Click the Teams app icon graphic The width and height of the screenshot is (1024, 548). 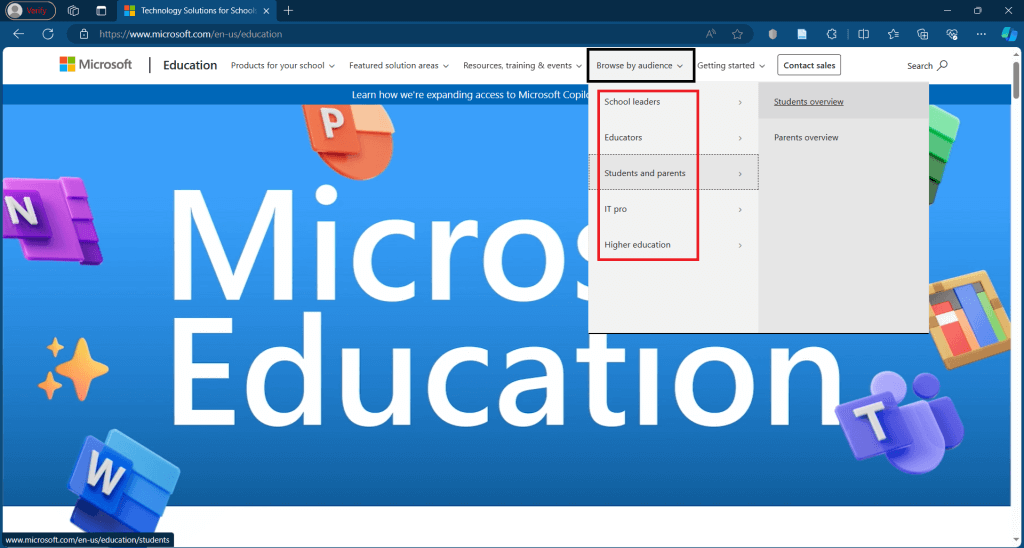[x=900, y=423]
